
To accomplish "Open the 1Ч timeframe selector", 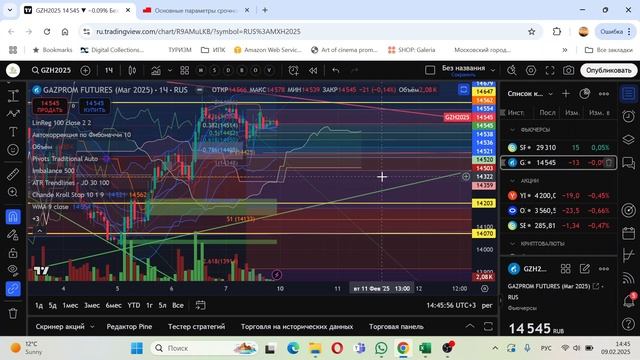I will tap(109, 70).
